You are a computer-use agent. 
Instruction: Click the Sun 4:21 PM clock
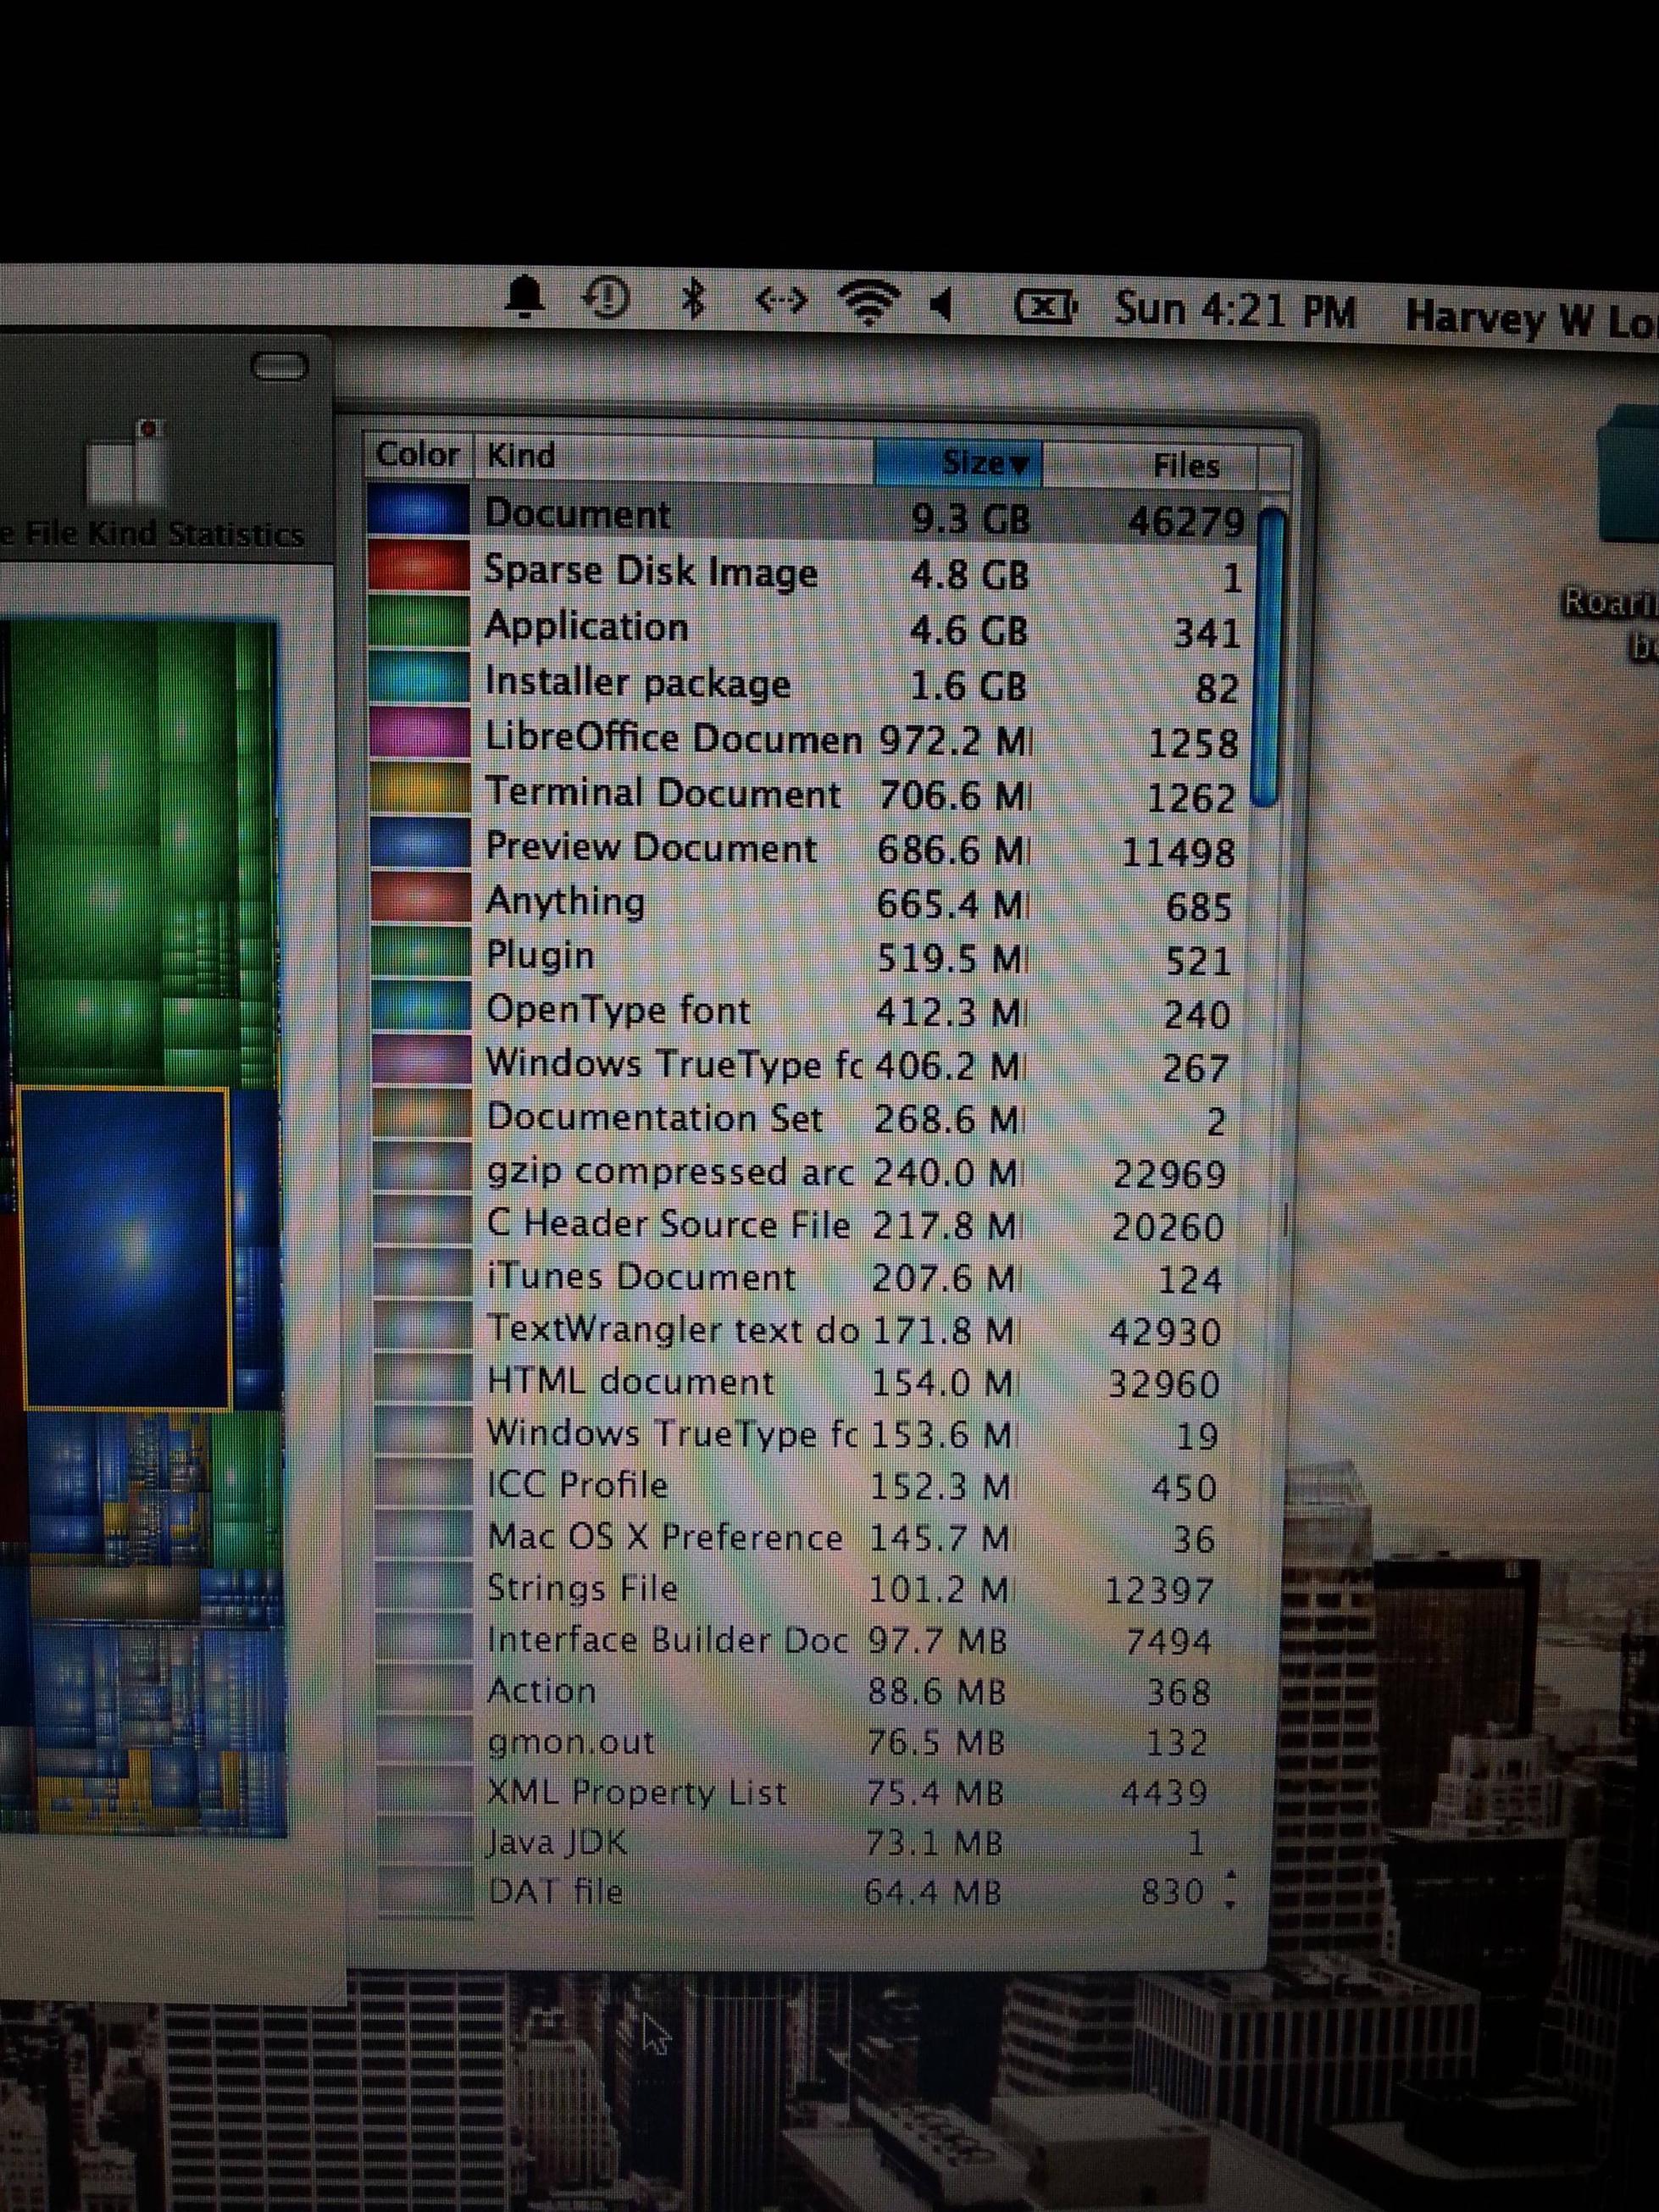click(x=1235, y=311)
